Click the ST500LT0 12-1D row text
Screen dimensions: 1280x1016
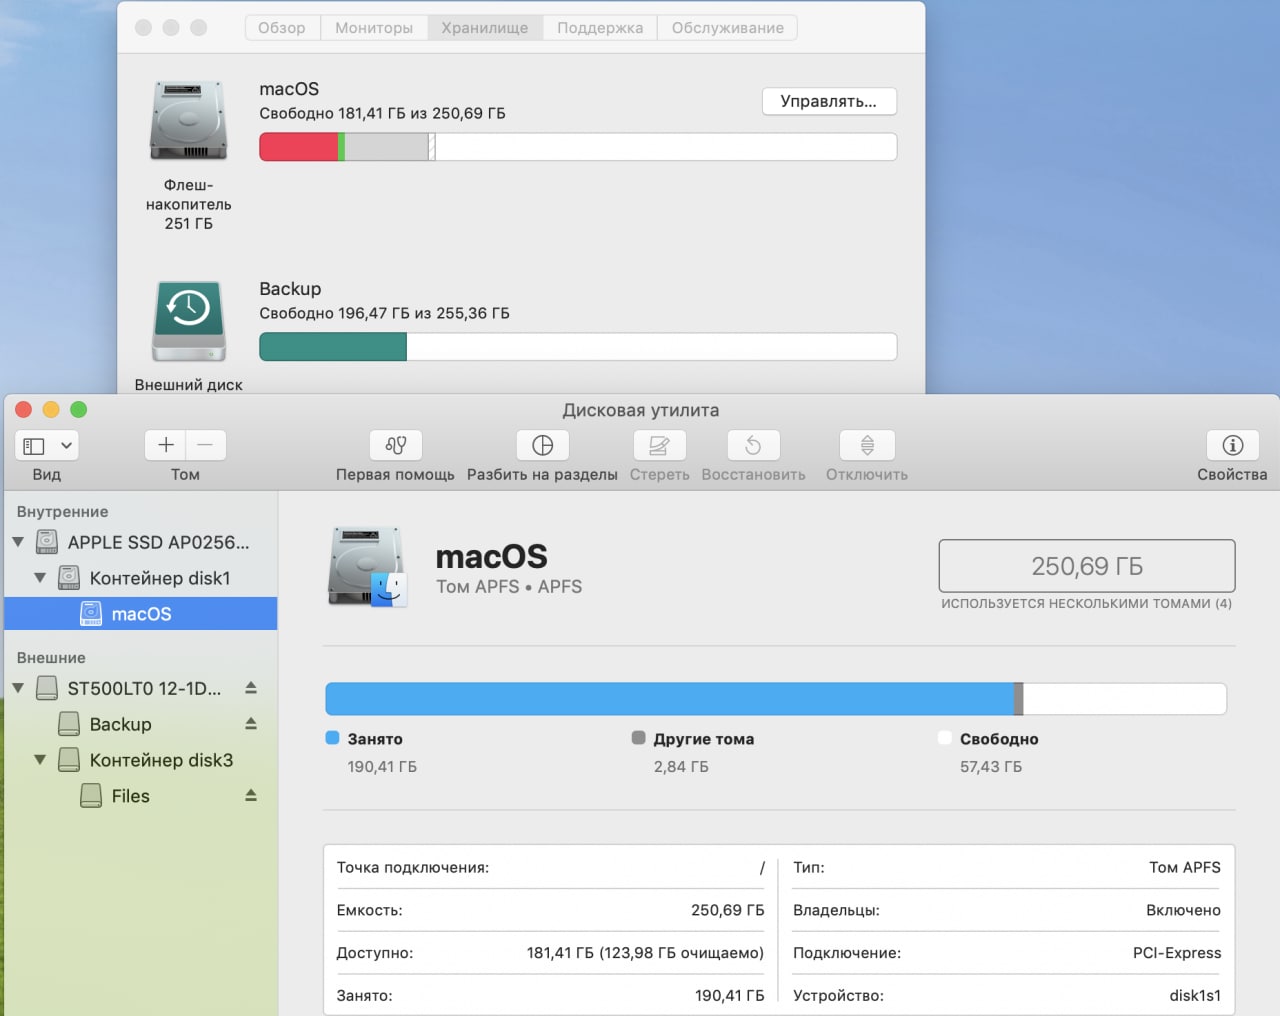click(144, 688)
